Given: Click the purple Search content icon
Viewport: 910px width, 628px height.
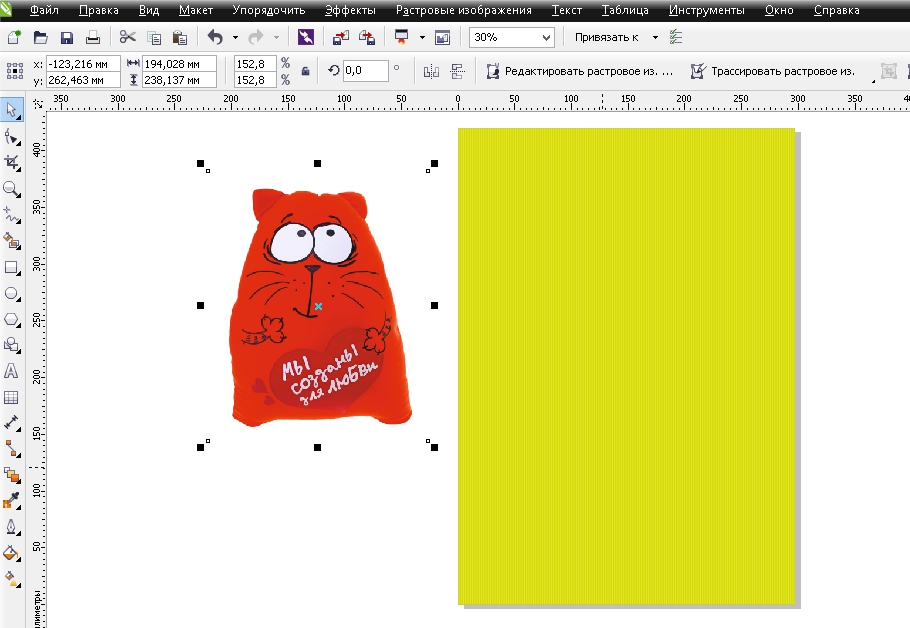Looking at the screenshot, I should (306, 38).
